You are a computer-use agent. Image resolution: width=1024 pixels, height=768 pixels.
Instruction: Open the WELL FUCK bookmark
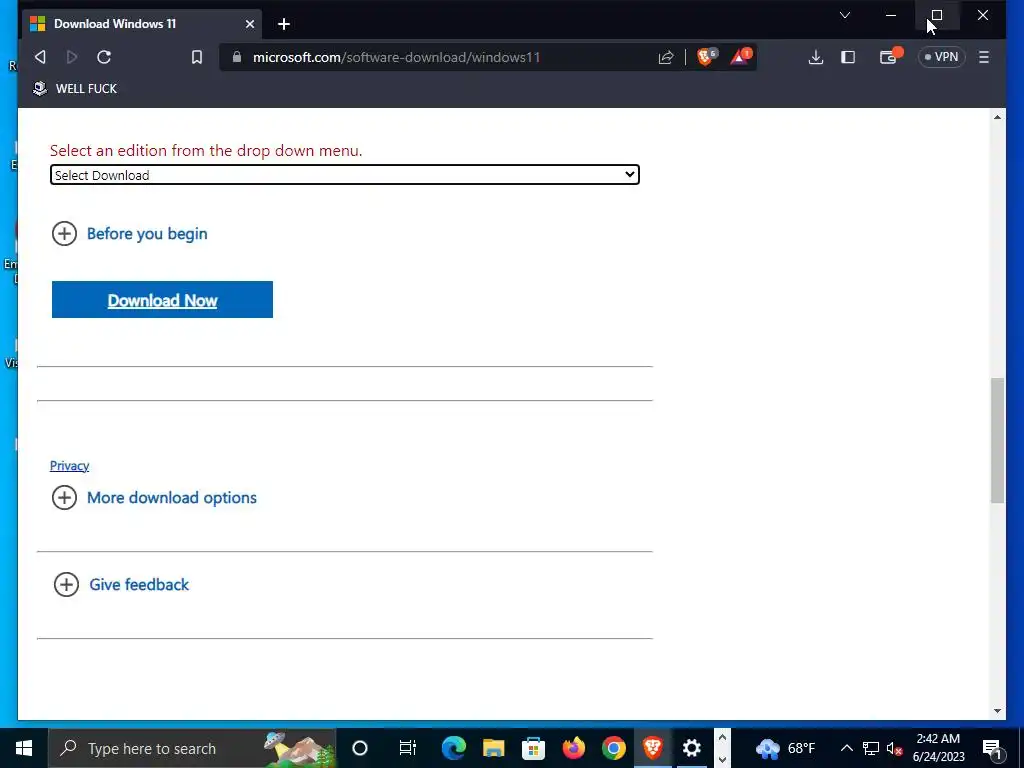75,88
